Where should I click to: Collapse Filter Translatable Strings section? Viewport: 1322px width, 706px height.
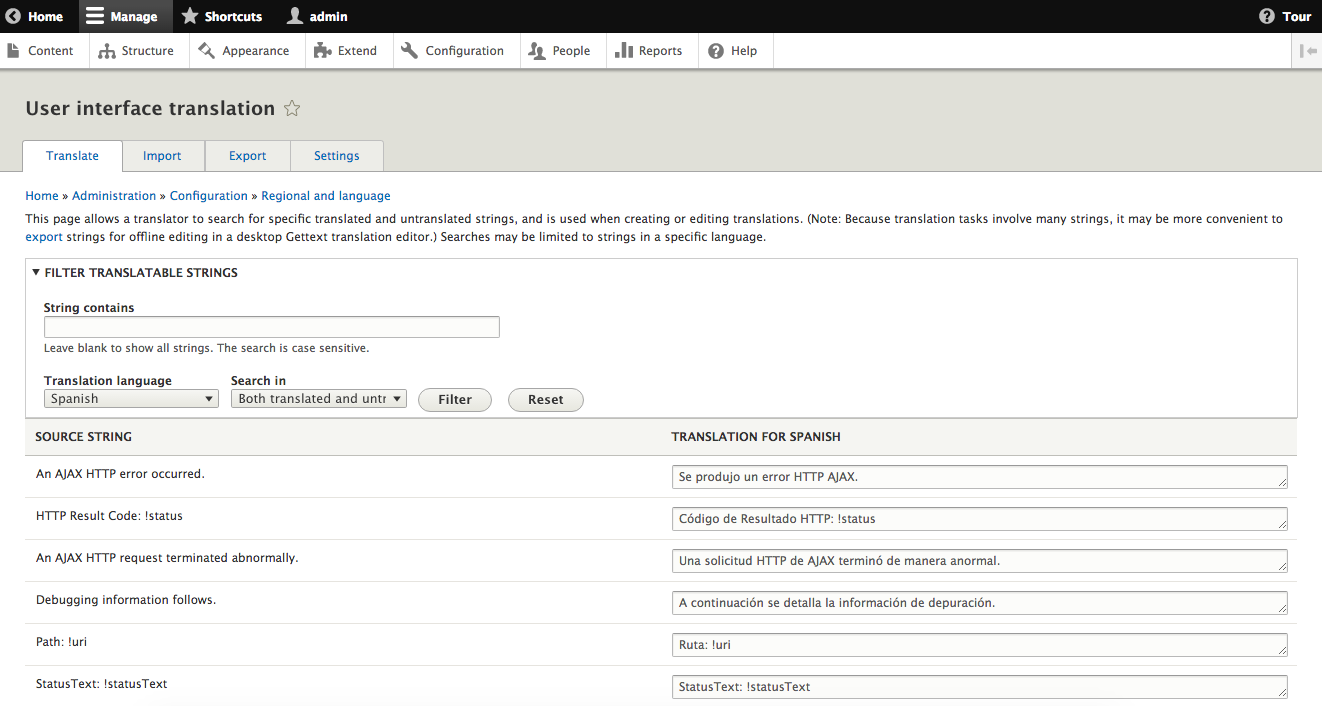click(37, 272)
